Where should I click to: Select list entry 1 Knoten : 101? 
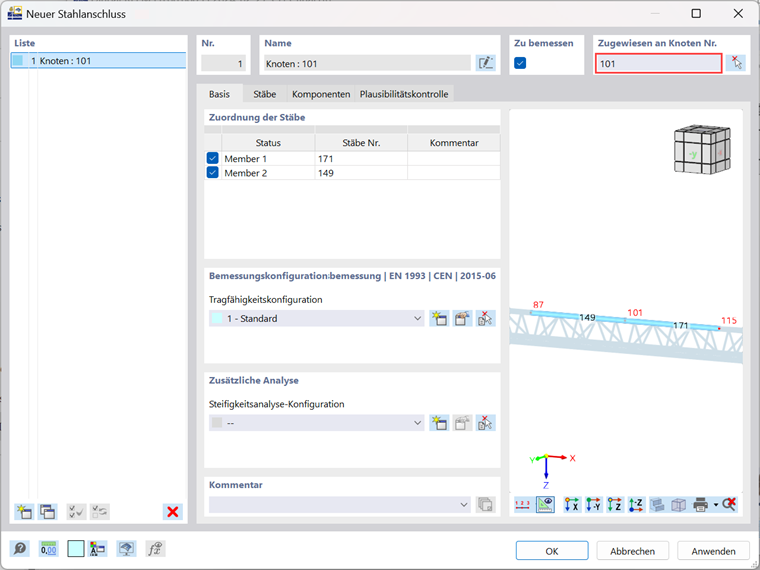point(98,61)
